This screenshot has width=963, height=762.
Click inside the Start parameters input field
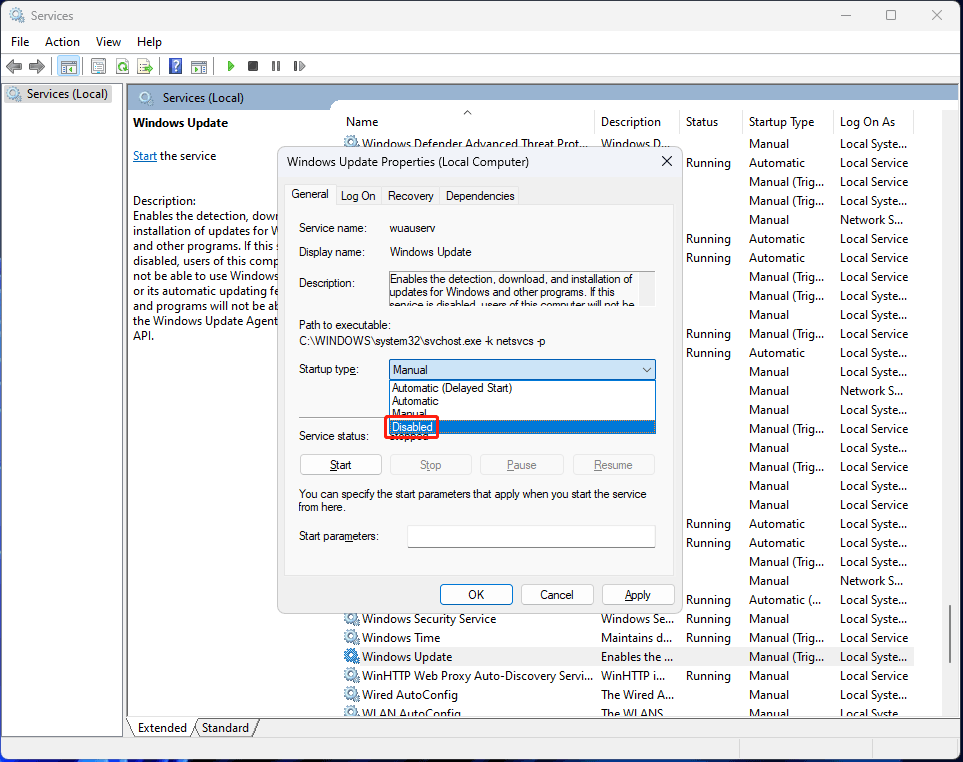tap(530, 536)
